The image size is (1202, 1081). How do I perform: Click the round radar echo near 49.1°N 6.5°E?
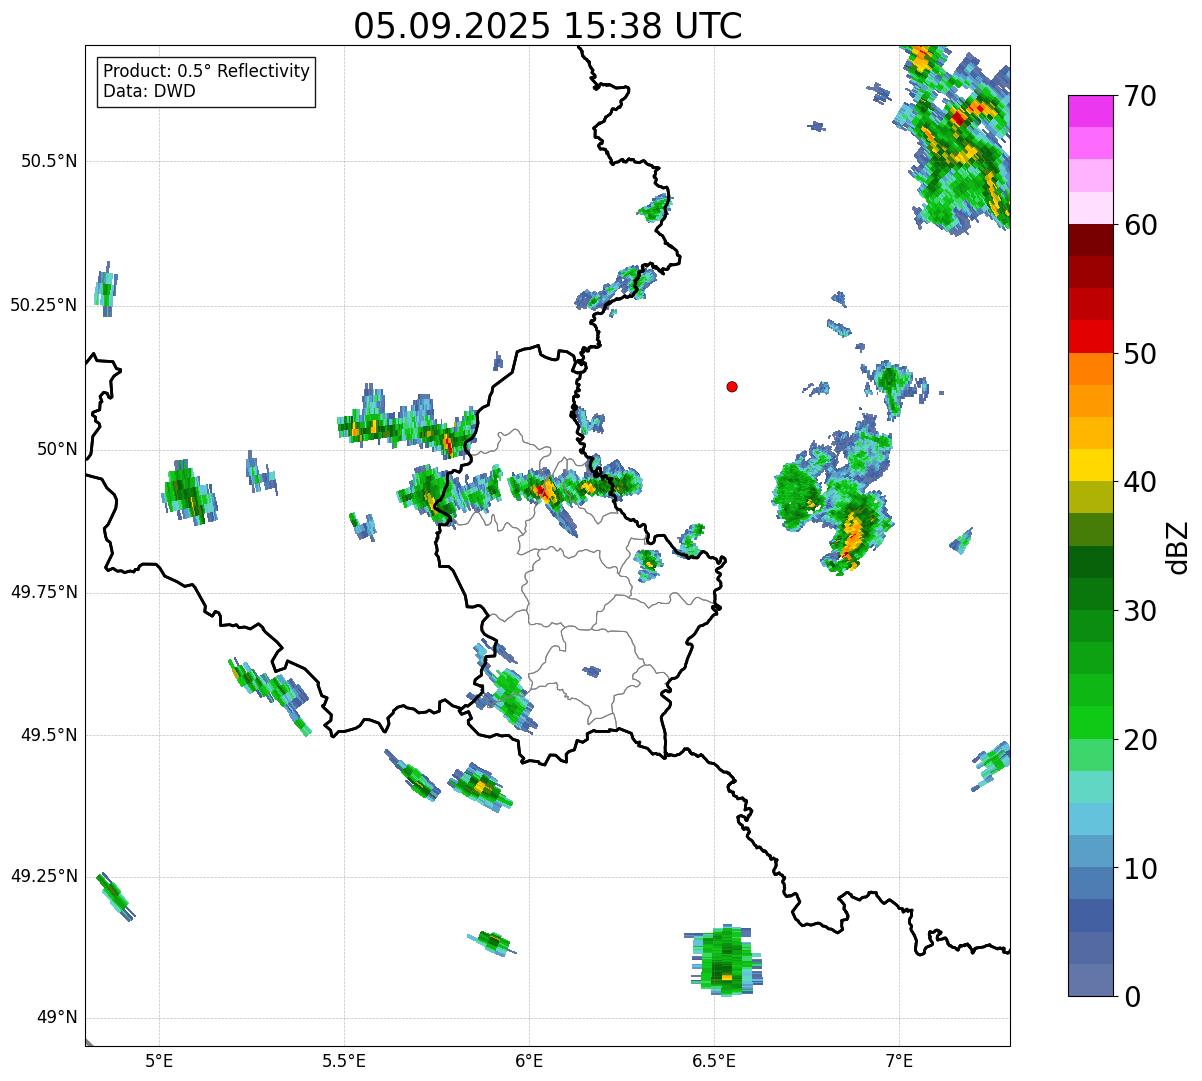(x=726, y=959)
